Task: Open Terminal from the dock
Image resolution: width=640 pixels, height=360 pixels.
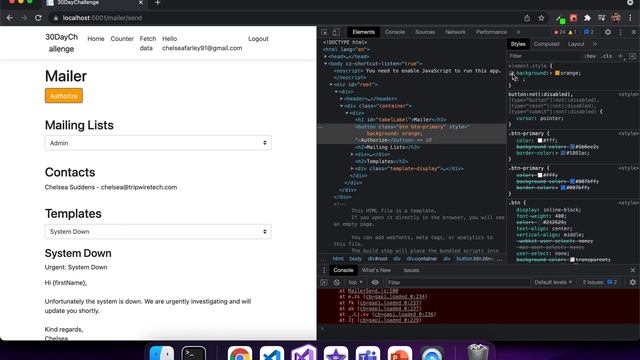Action: coord(193,353)
